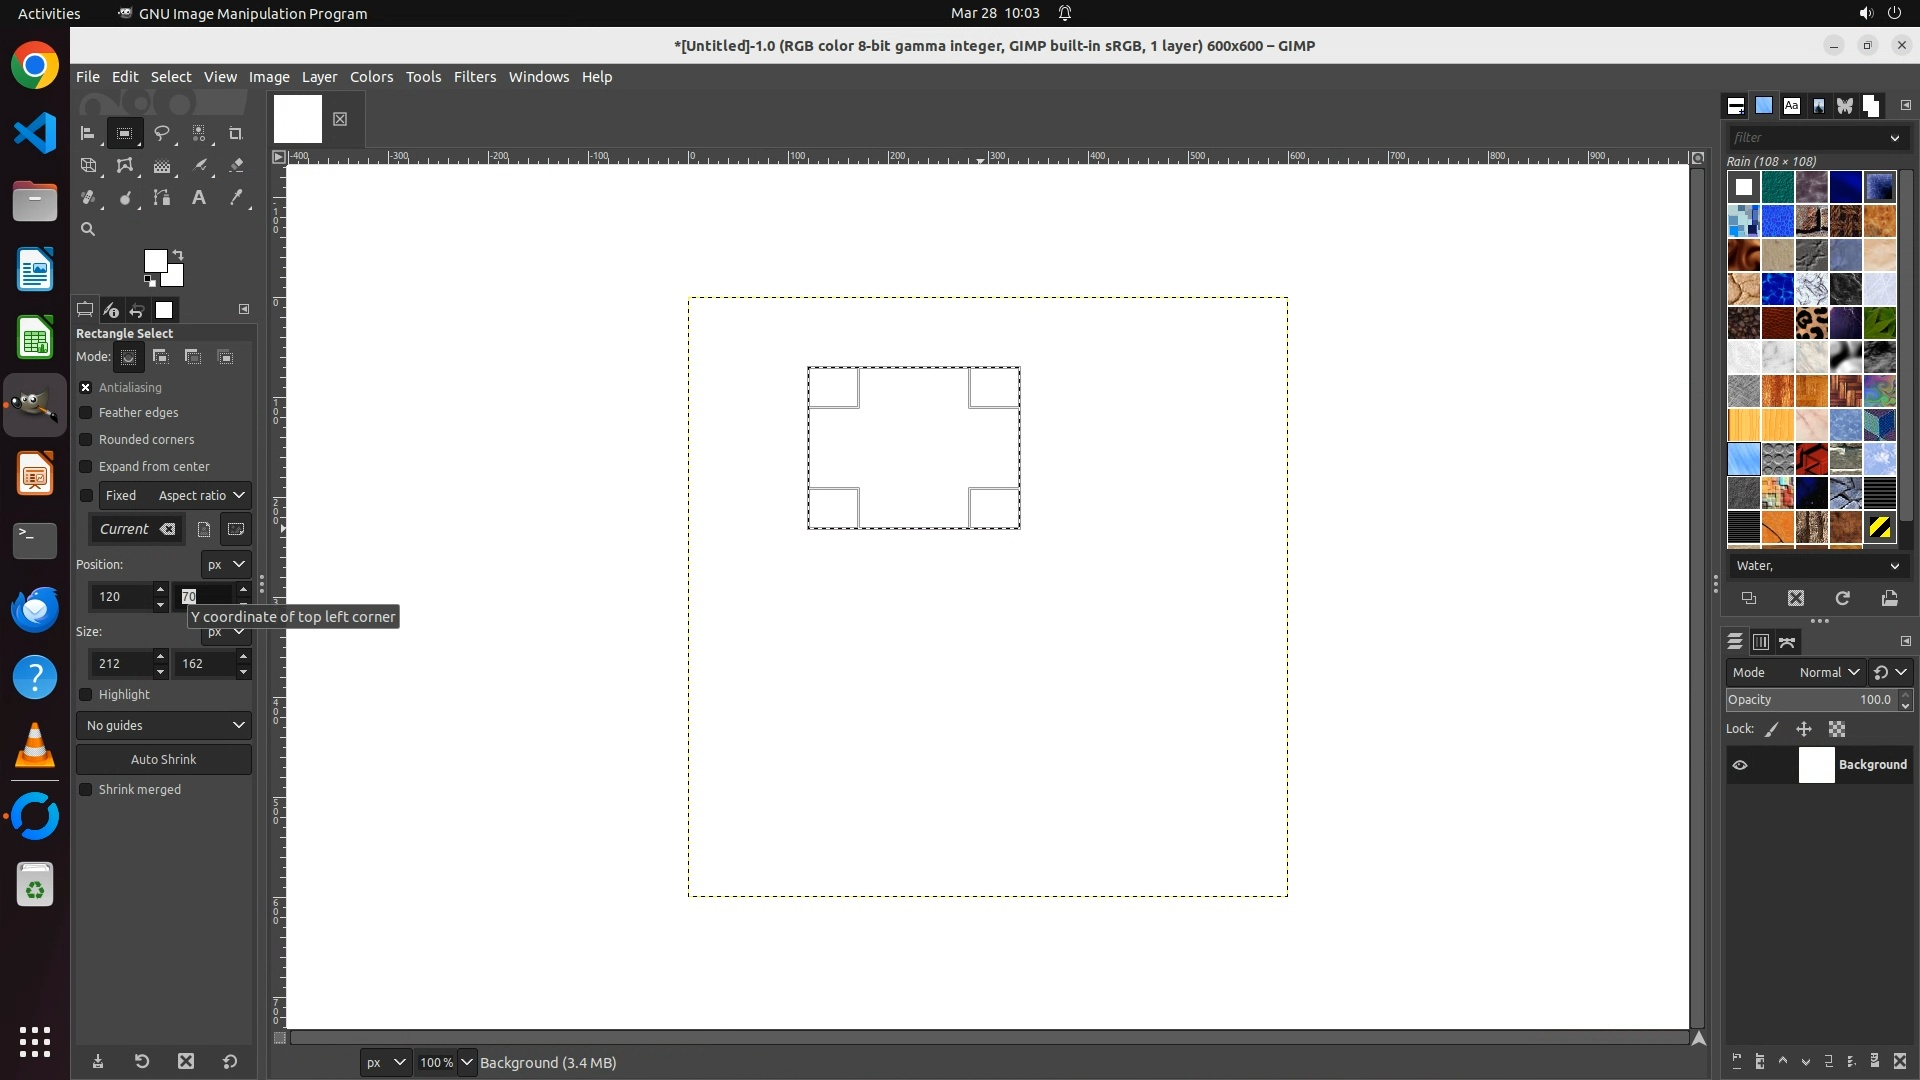Open the Colors menu
1920x1080 pixels.
click(x=371, y=77)
